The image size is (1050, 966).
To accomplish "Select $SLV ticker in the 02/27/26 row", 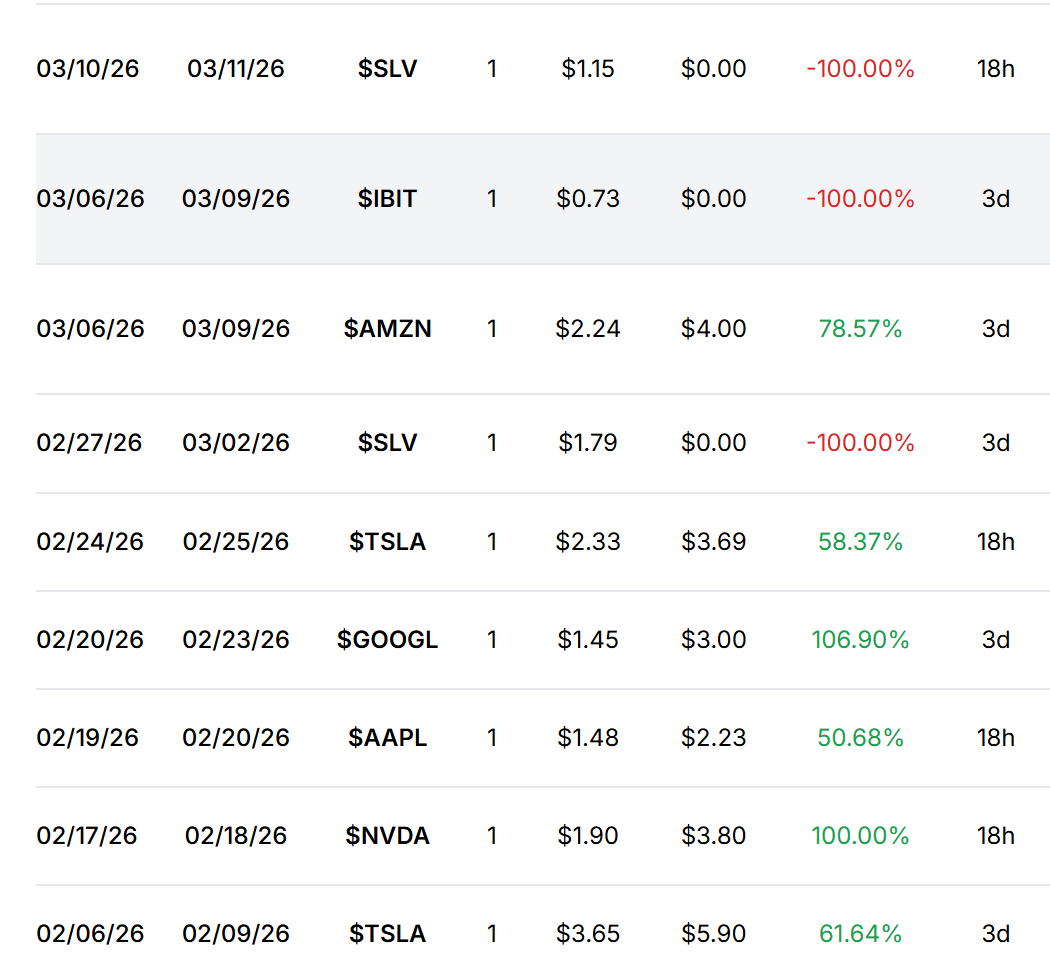I will point(387,442).
